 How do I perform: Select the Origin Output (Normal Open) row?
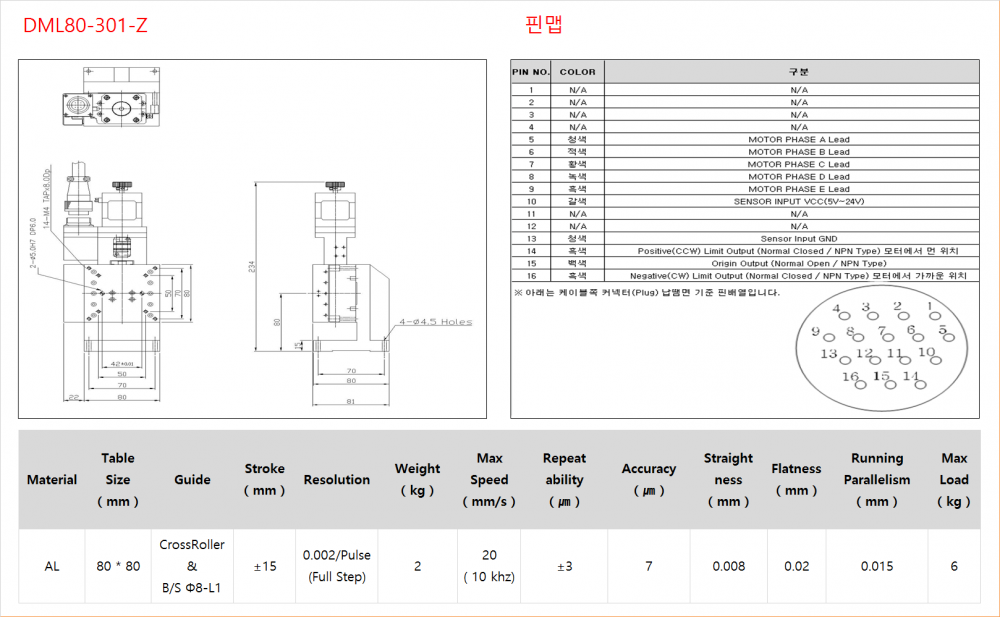[x=798, y=263]
